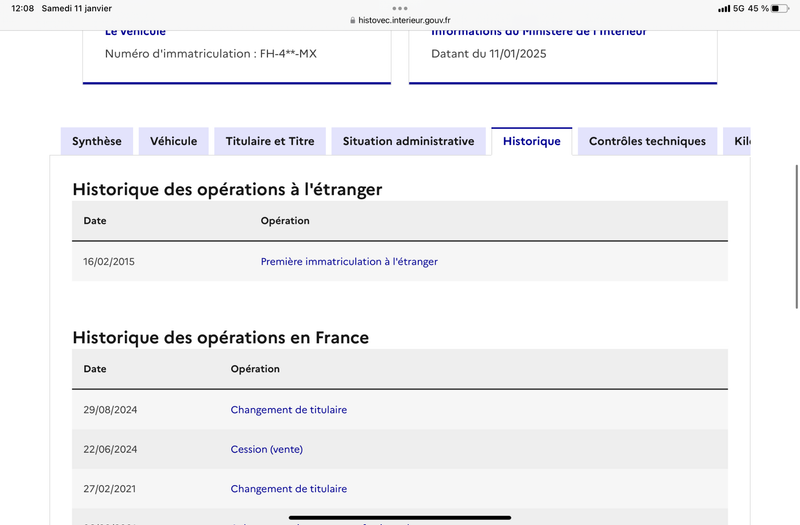The image size is (800, 525).
Task: Go to the Situation administrative tab
Action: 408,141
